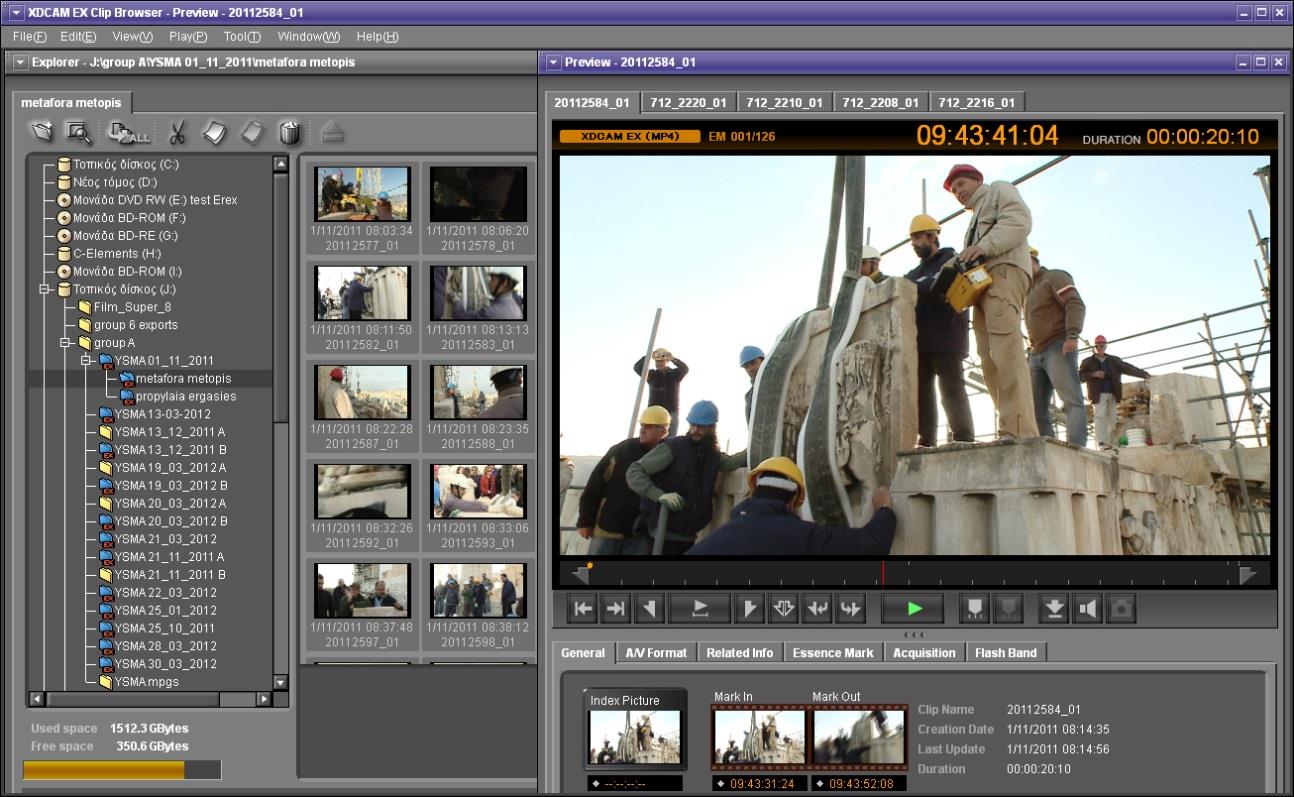Select clip thumbnail 20112577_01
The height and width of the screenshot is (797, 1294).
pyautogui.click(x=362, y=194)
